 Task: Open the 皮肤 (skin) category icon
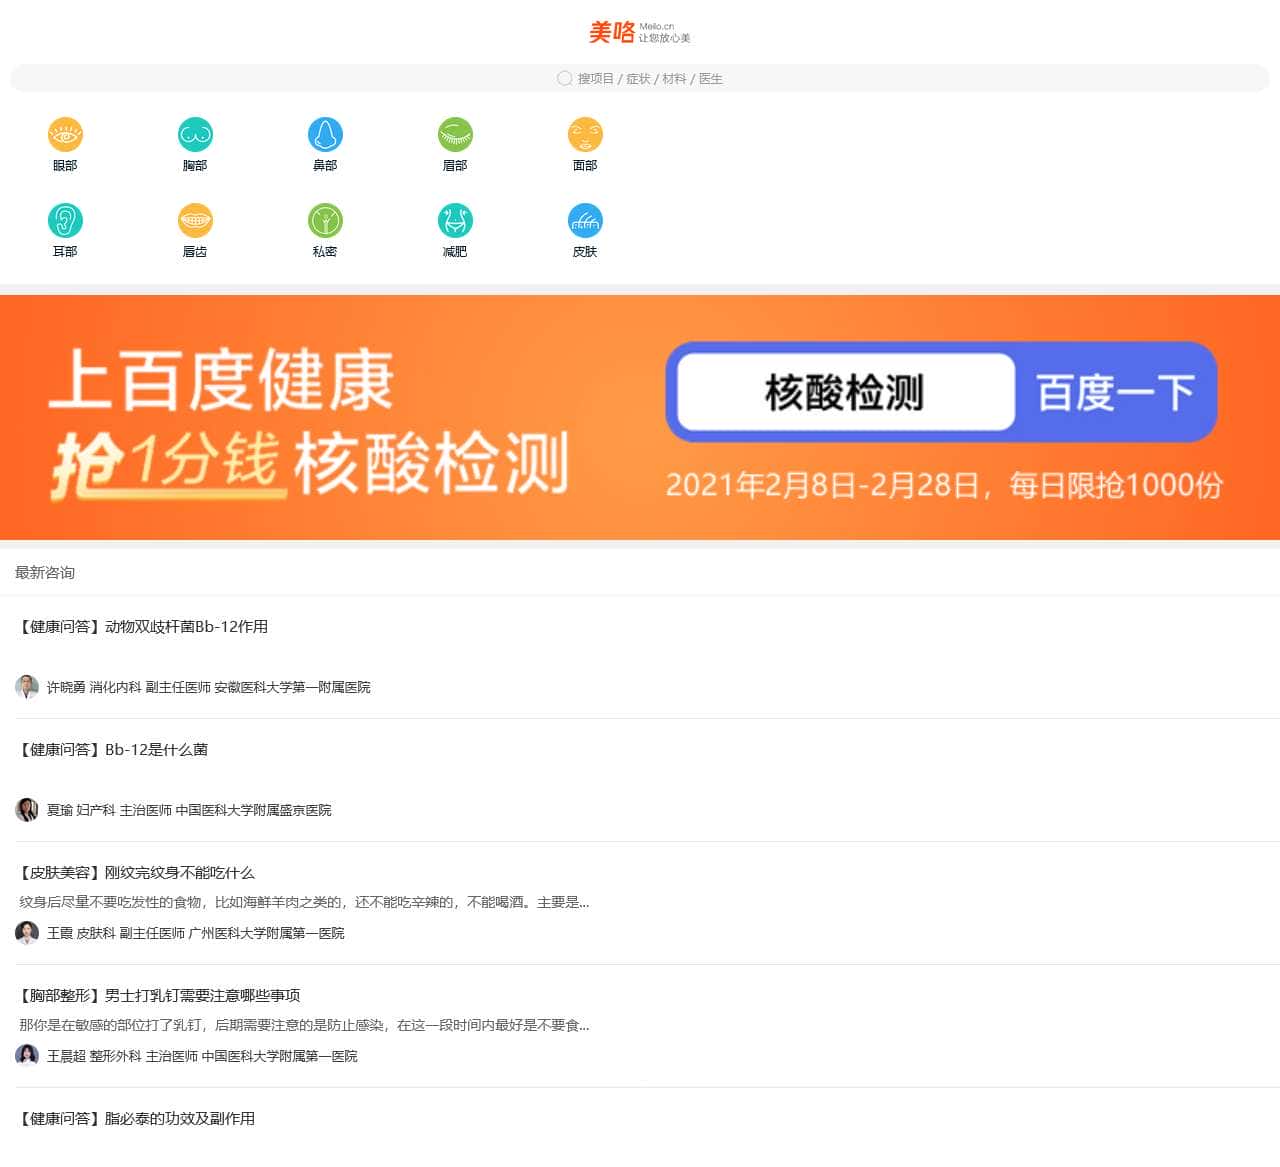pos(585,220)
